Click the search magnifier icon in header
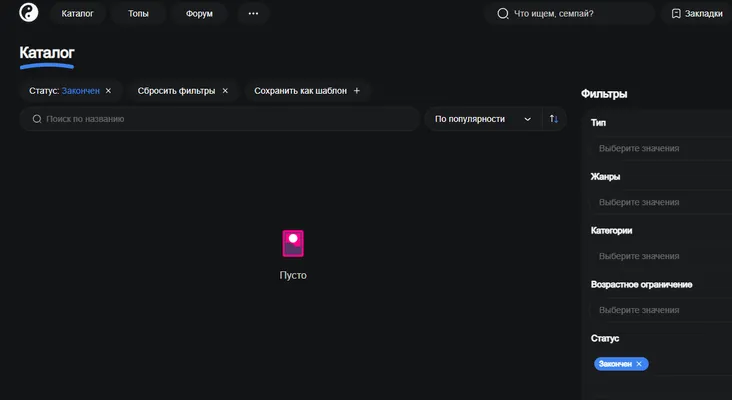This screenshot has height=400, width=732. (502, 14)
